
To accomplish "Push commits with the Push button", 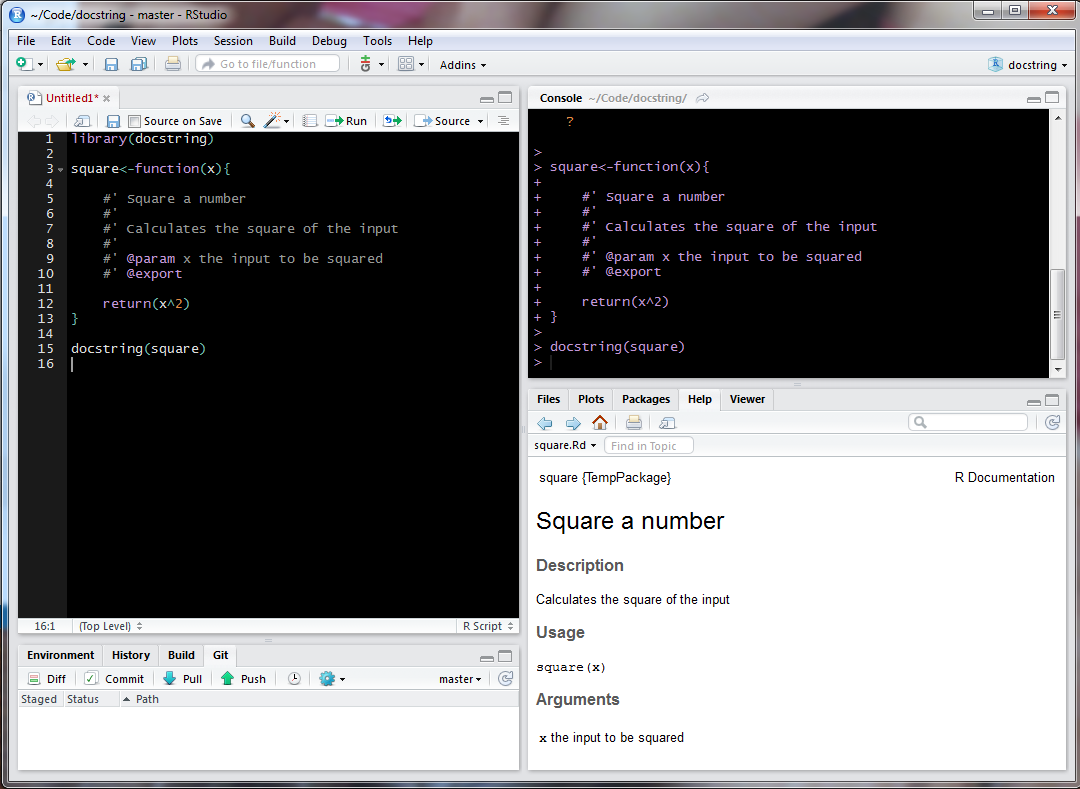I will click(x=243, y=679).
